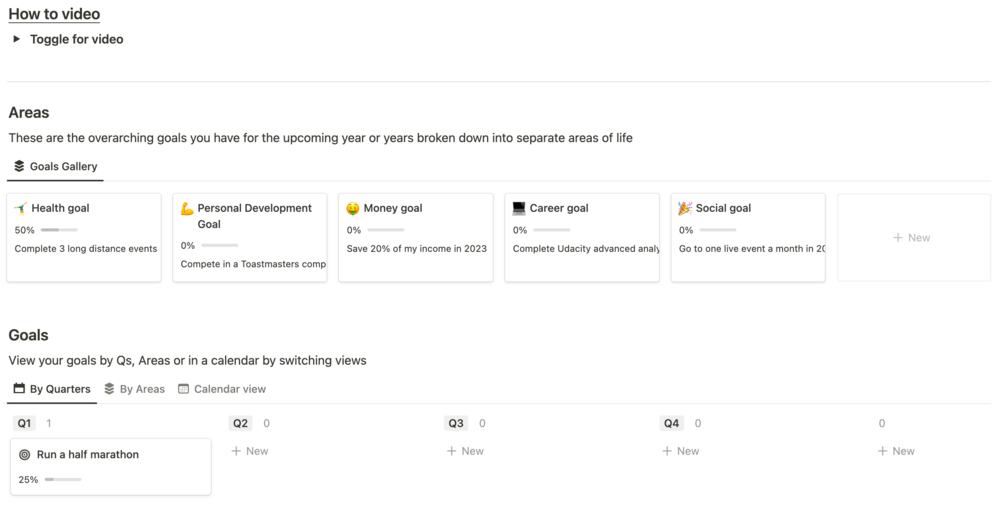Click the flexed bicep Personal Development icon
The width and height of the screenshot is (1005, 506).
[187, 208]
